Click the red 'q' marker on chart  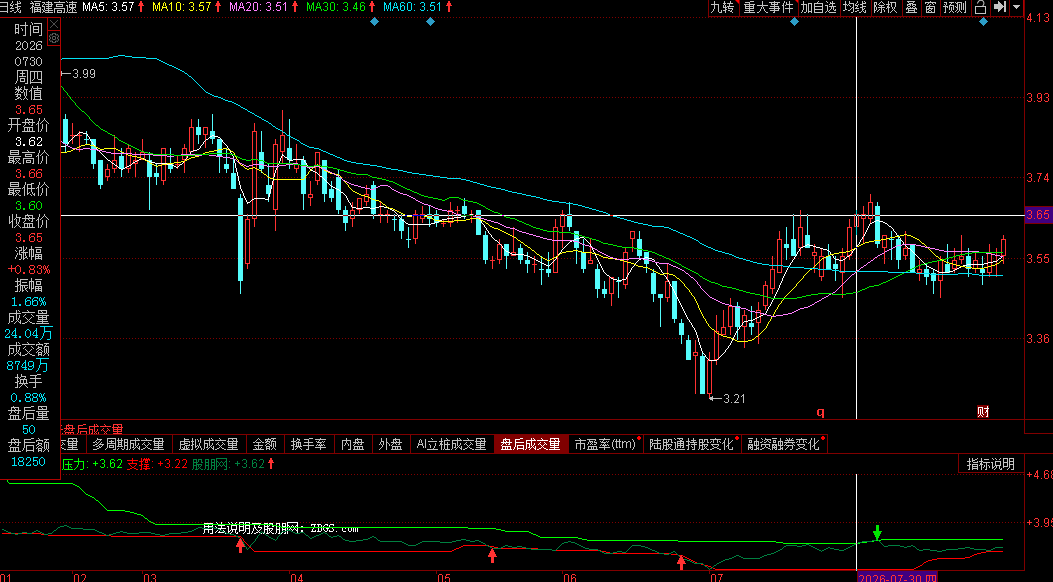[820, 411]
